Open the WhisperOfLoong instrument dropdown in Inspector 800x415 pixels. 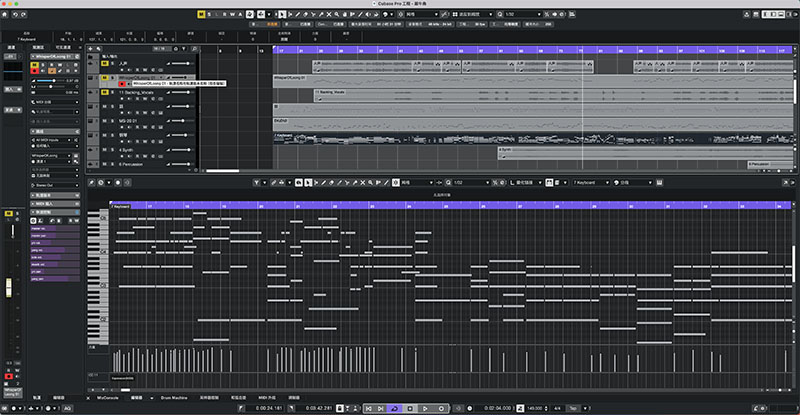point(51,155)
